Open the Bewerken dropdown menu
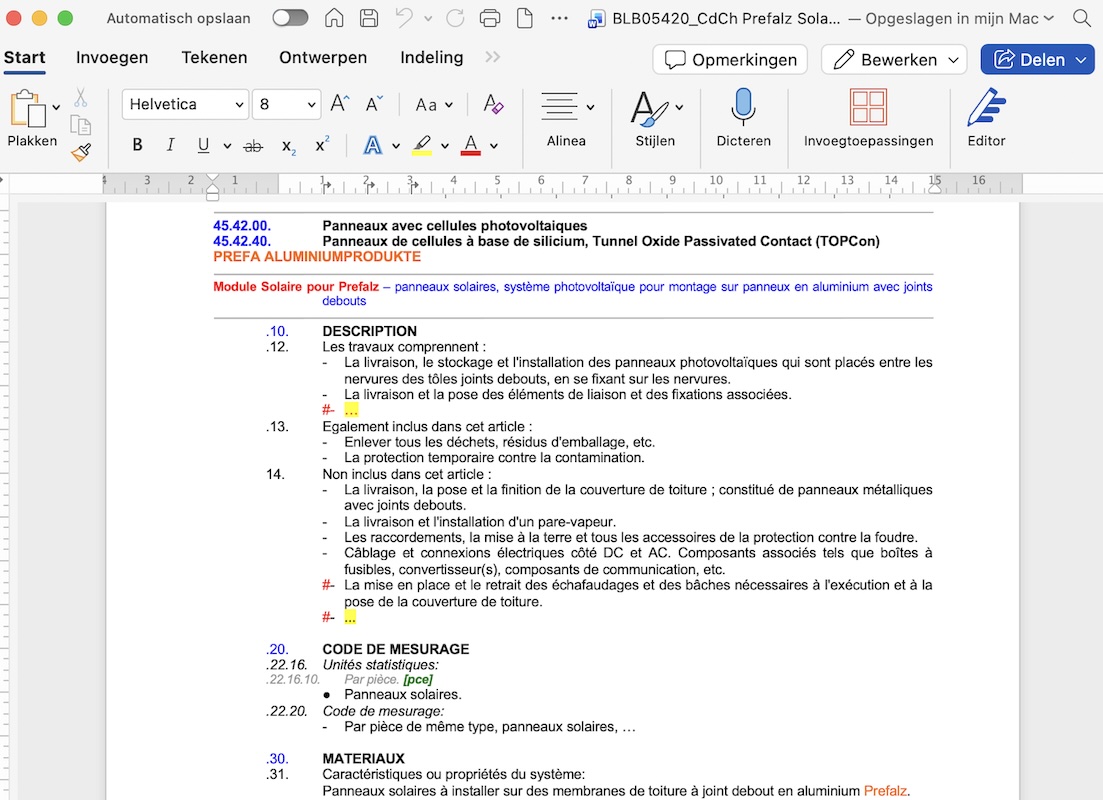 tap(893, 59)
